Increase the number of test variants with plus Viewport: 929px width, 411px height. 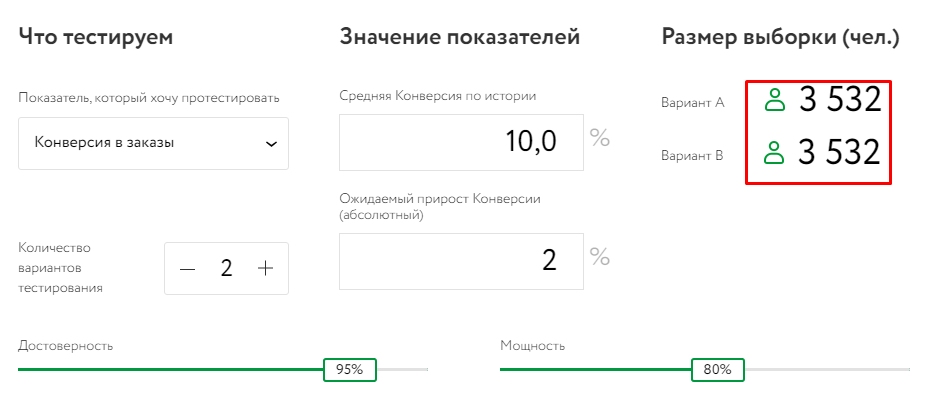point(265,268)
